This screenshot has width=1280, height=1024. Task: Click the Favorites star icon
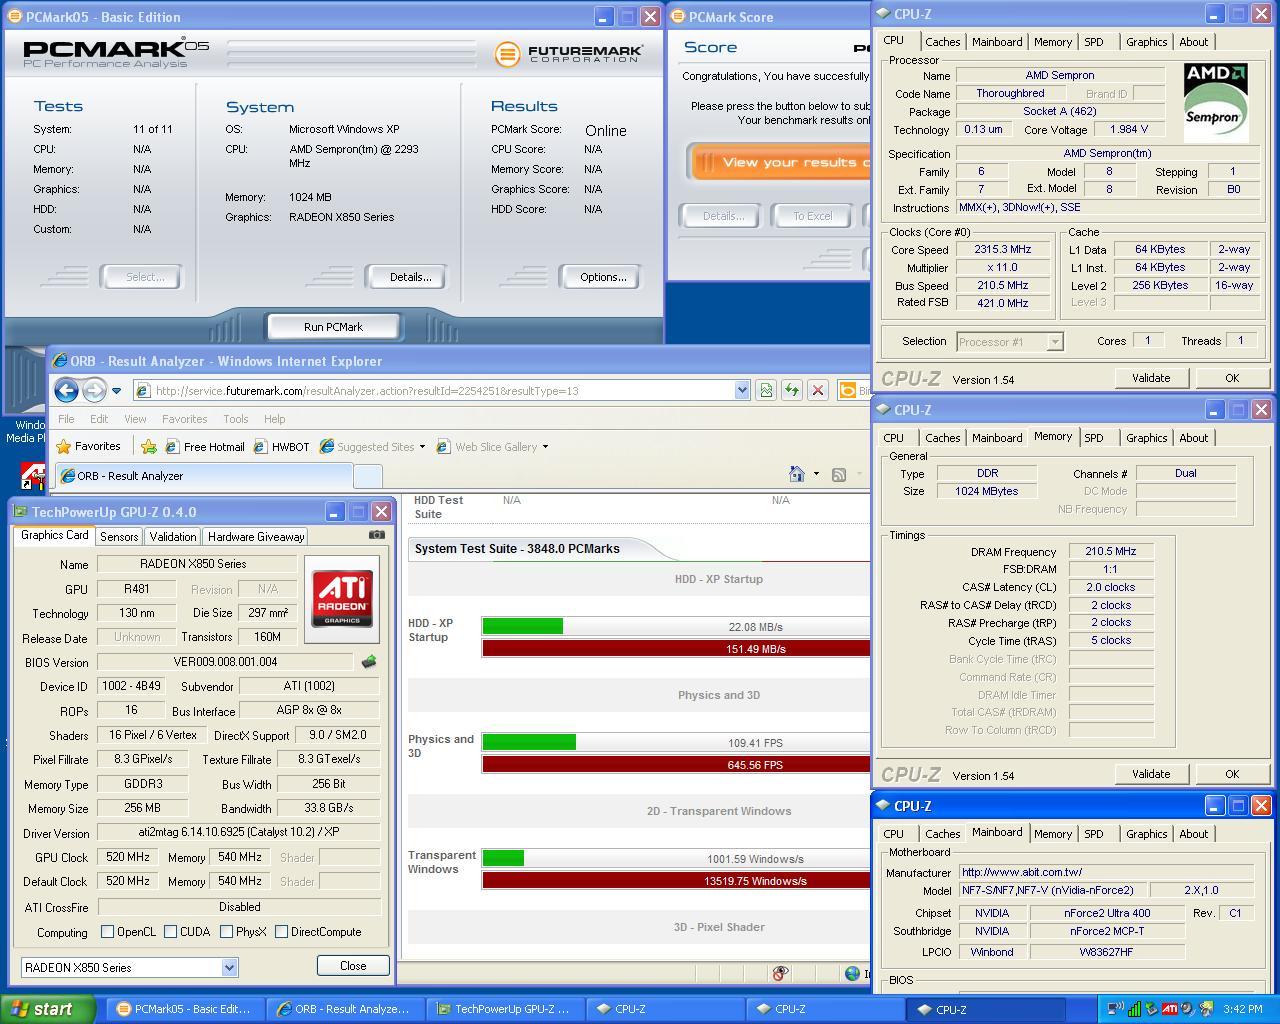point(64,446)
